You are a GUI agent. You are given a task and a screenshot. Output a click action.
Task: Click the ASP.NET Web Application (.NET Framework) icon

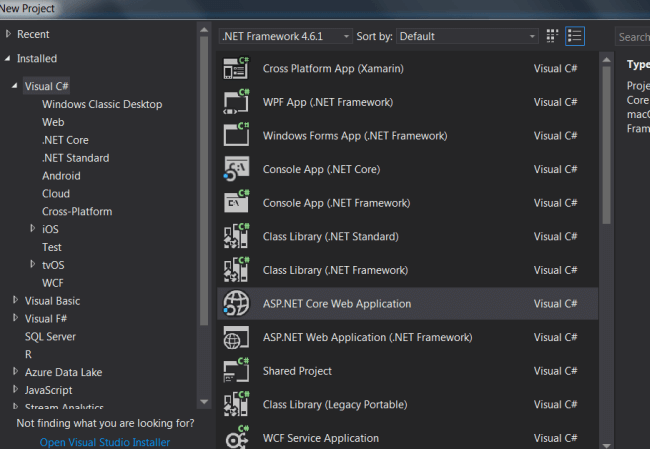tap(236, 337)
